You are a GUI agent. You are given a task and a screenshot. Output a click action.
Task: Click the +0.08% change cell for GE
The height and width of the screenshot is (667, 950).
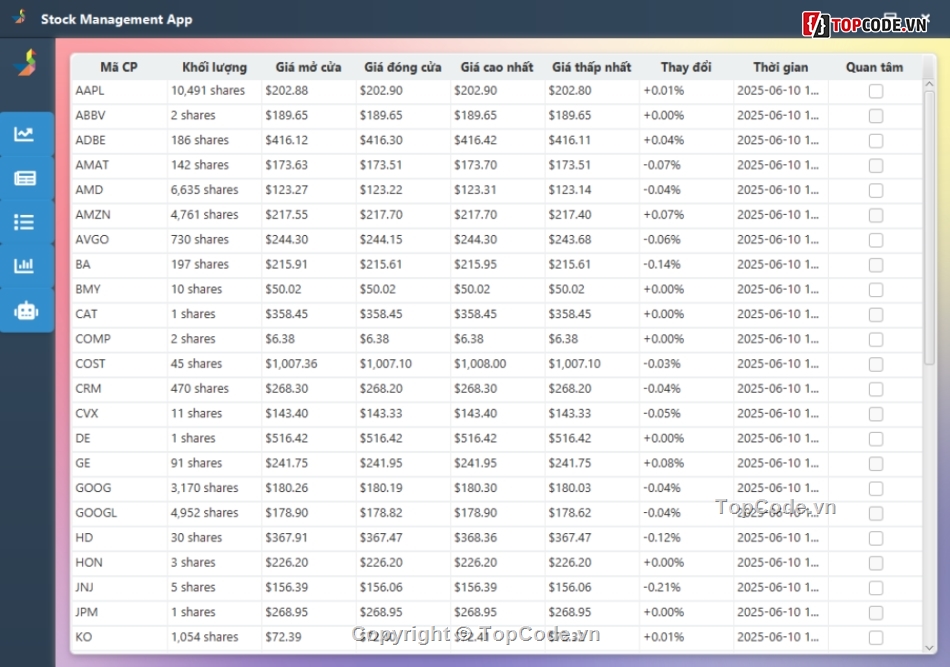[x=686, y=463]
